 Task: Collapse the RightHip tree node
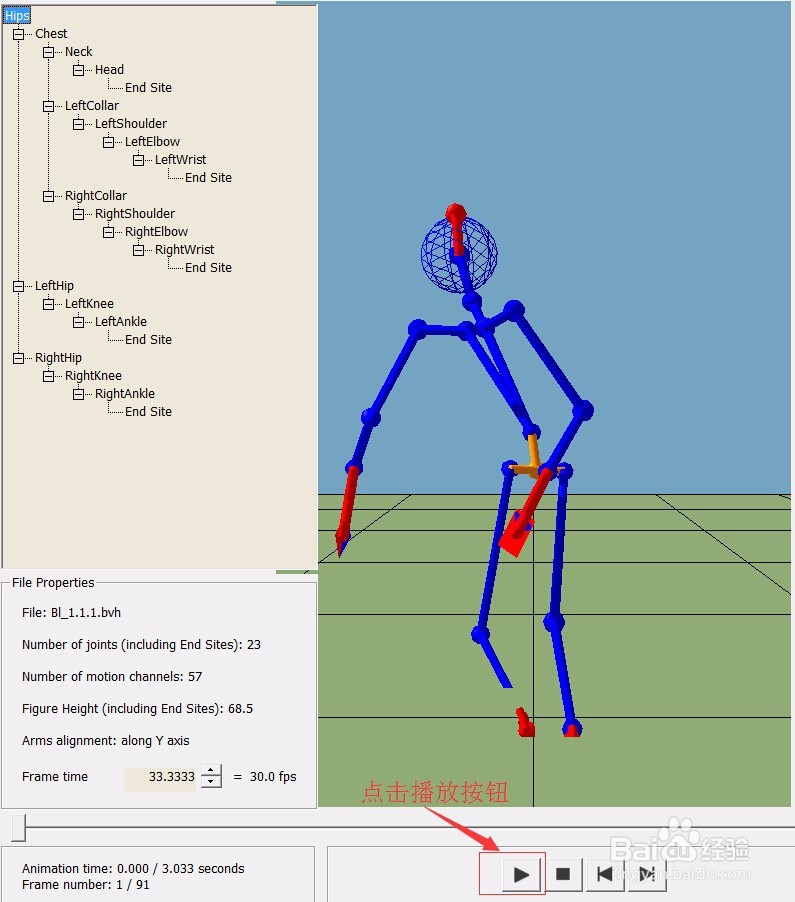(18, 358)
